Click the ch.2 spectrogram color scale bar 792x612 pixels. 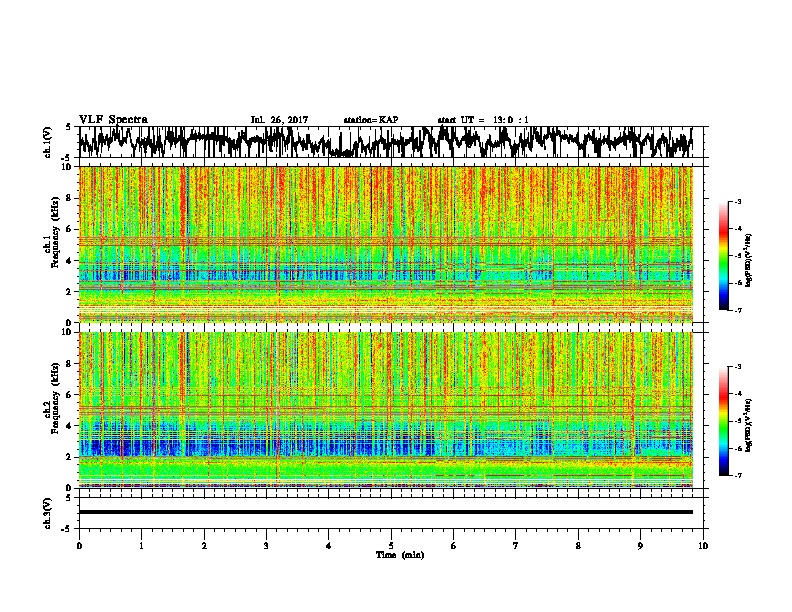pos(723,421)
